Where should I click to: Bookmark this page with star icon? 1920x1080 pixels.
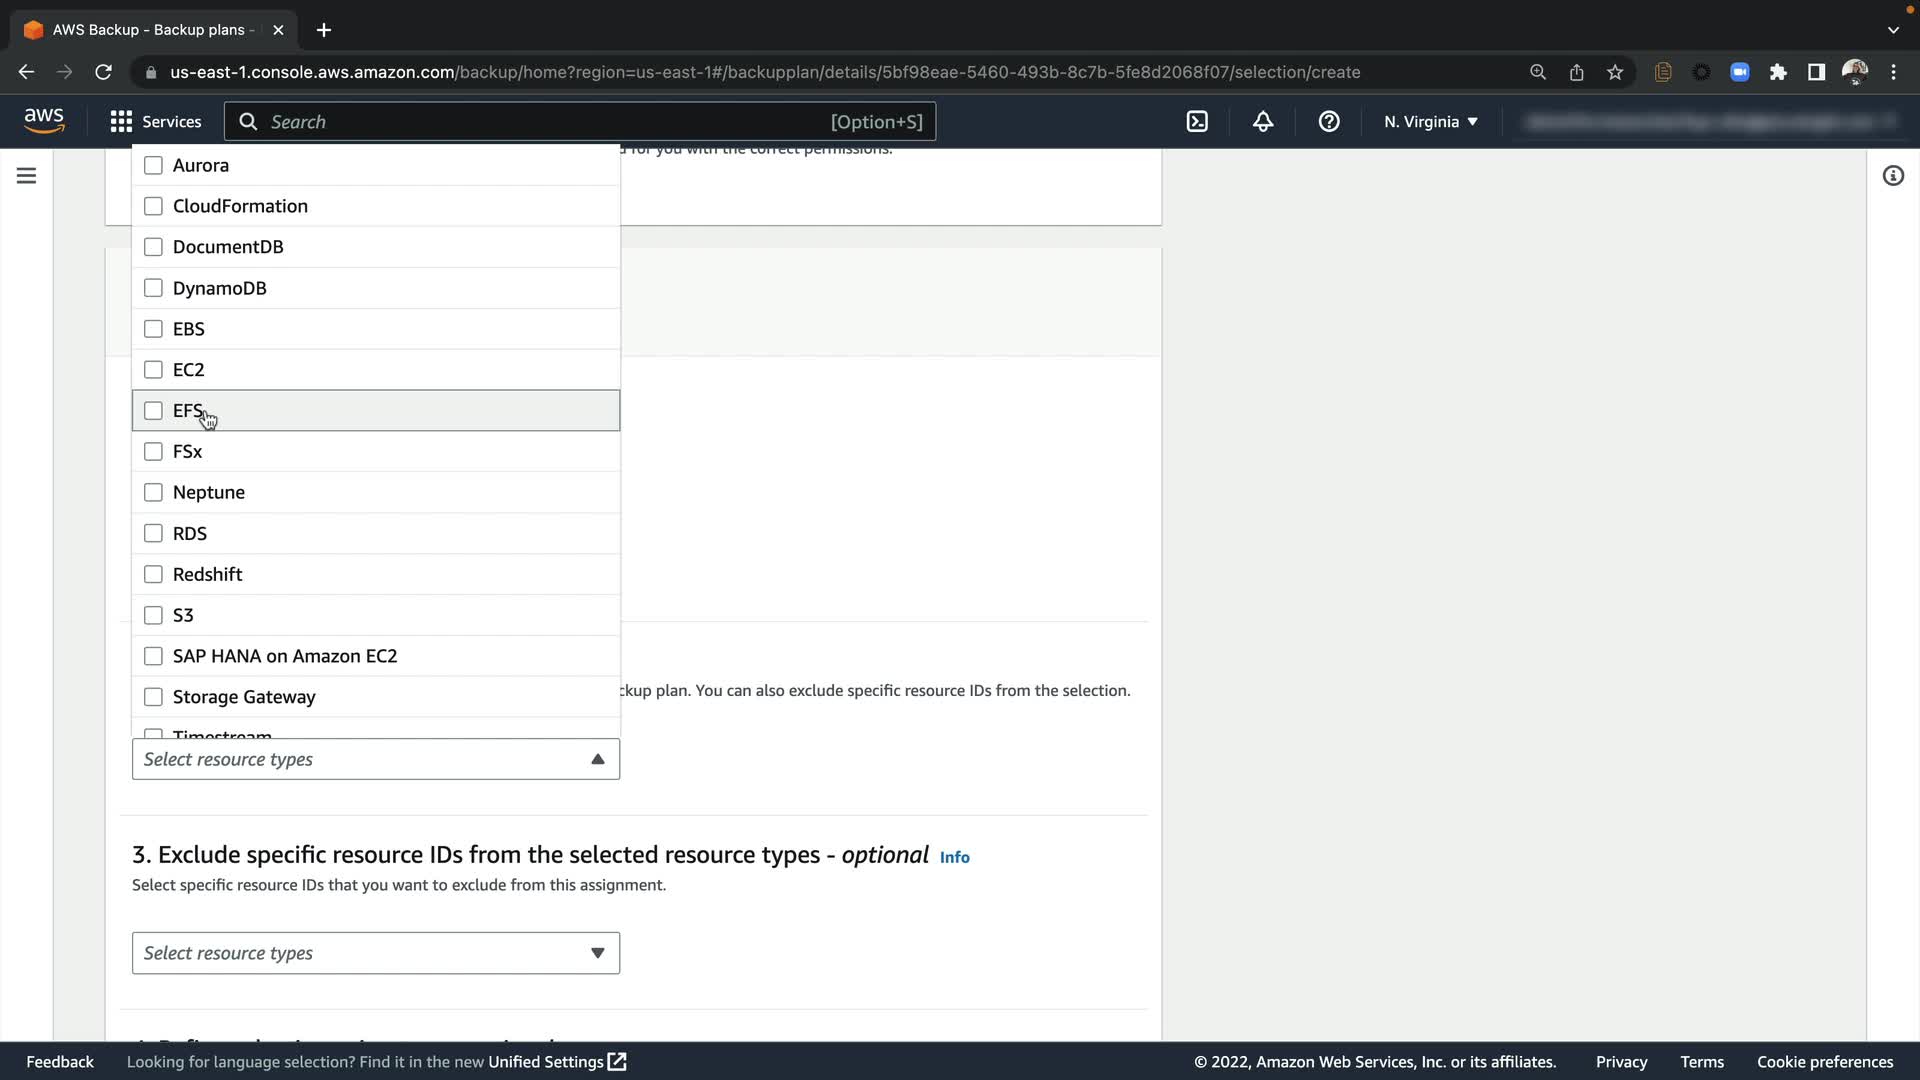coord(1615,72)
